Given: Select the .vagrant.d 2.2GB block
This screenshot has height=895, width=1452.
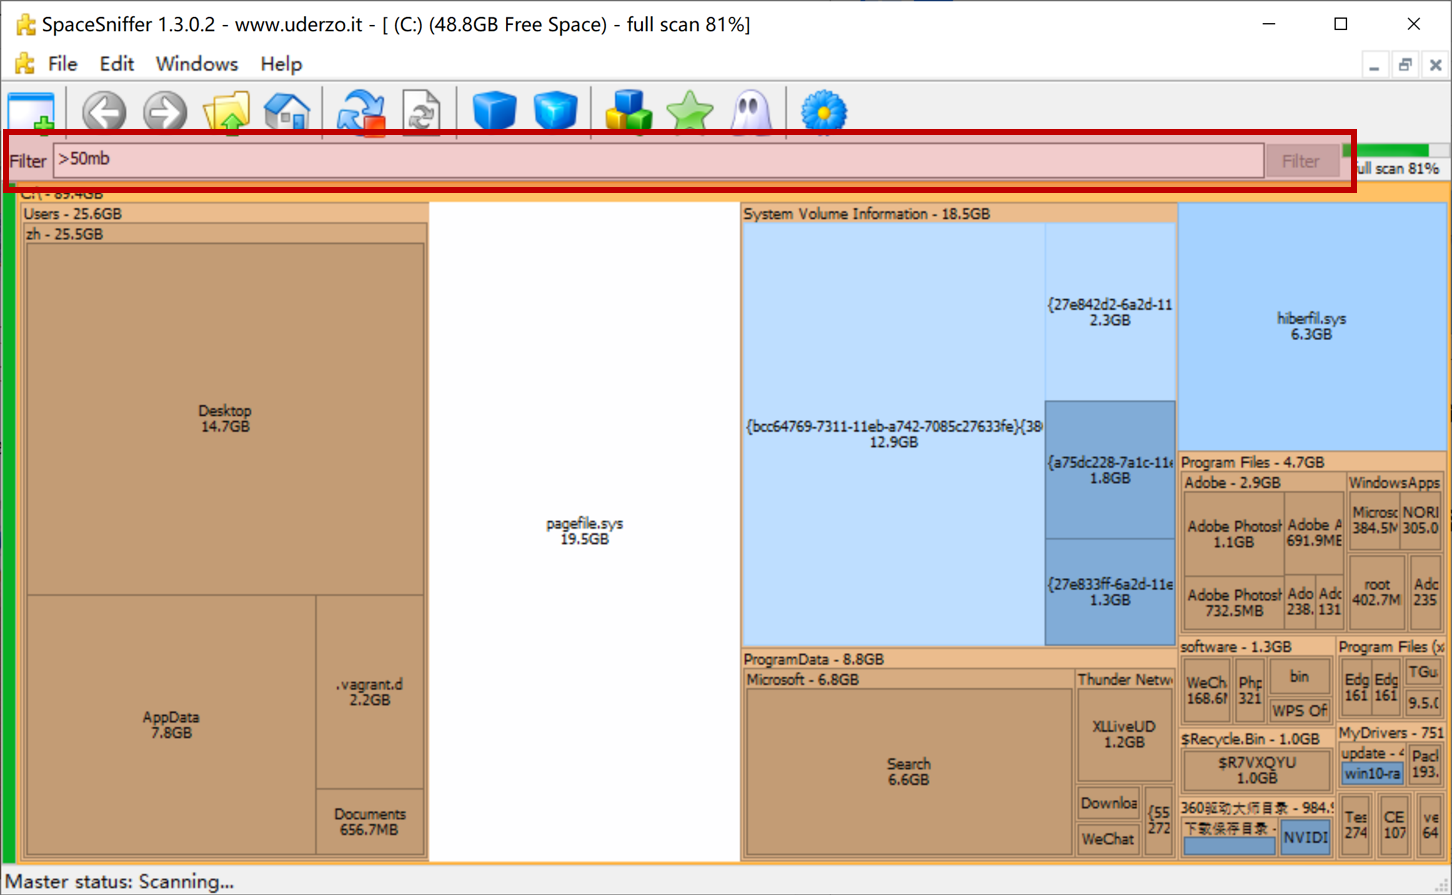Looking at the screenshot, I should (370, 692).
